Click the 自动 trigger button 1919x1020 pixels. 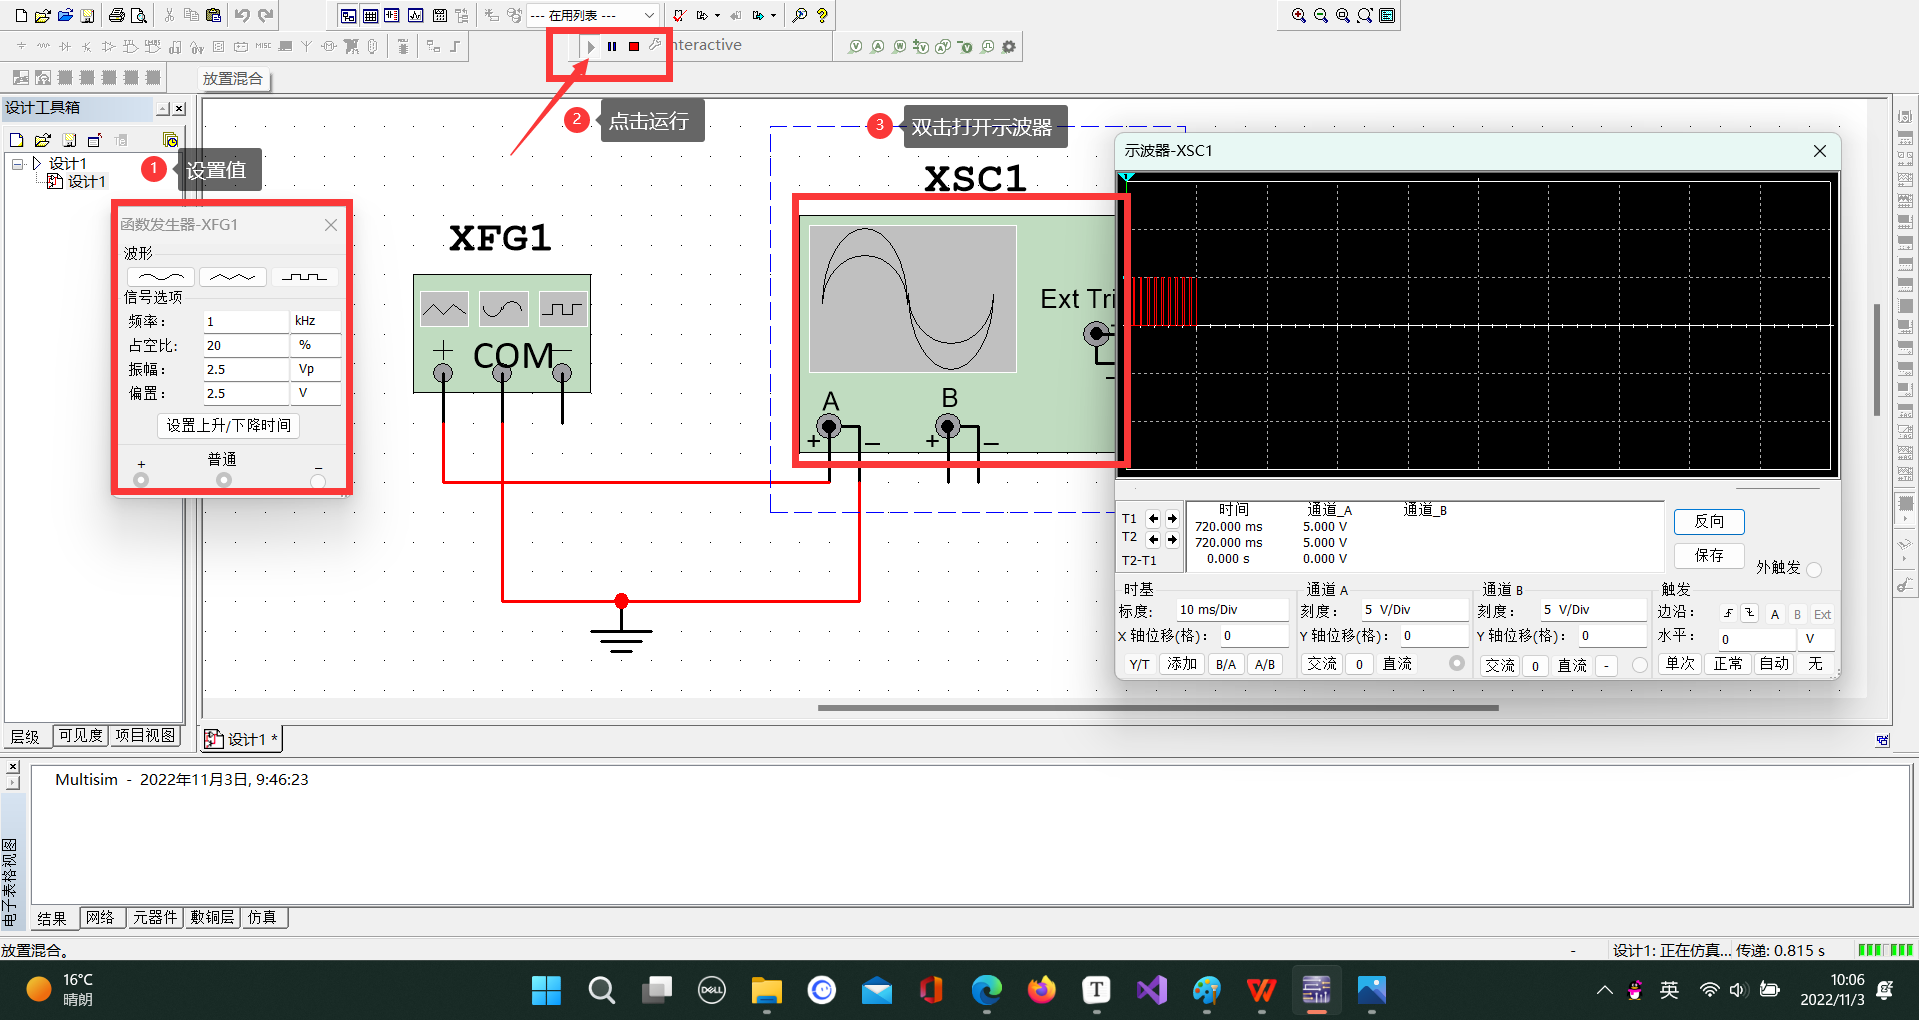click(1774, 663)
